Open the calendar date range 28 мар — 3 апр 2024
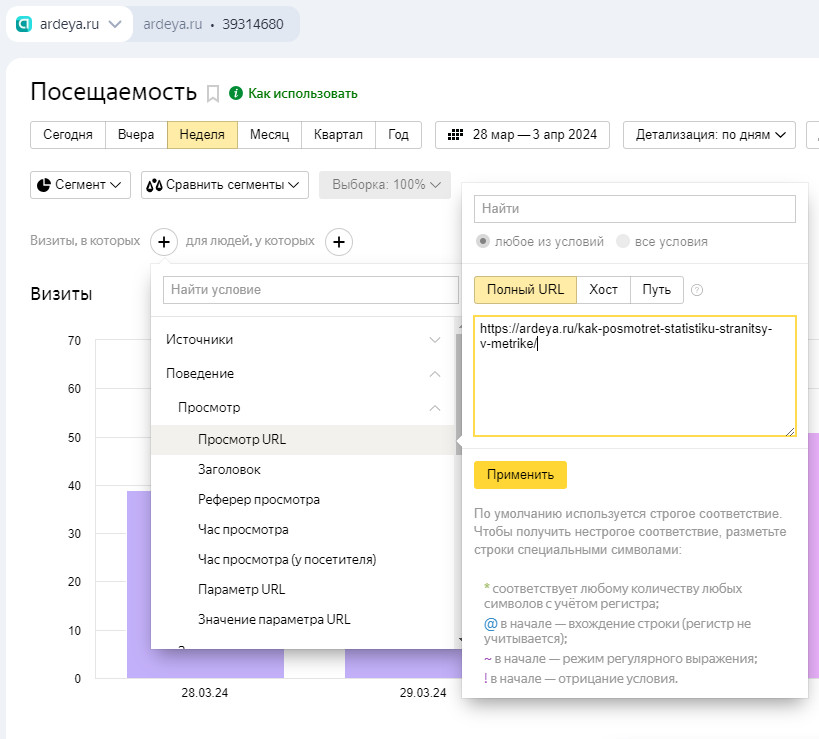819x739 pixels. pyautogui.click(x=522, y=135)
